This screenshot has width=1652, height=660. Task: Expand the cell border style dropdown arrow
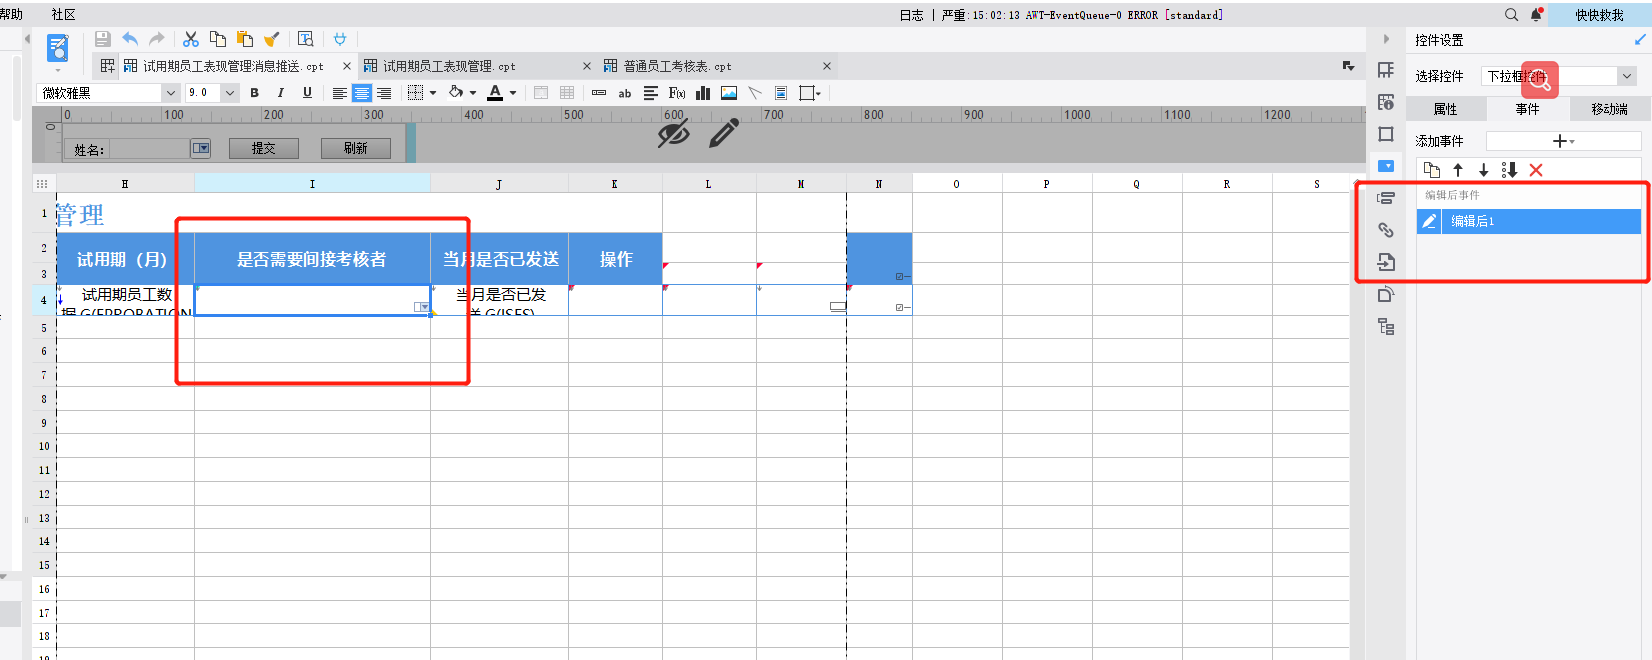433,93
